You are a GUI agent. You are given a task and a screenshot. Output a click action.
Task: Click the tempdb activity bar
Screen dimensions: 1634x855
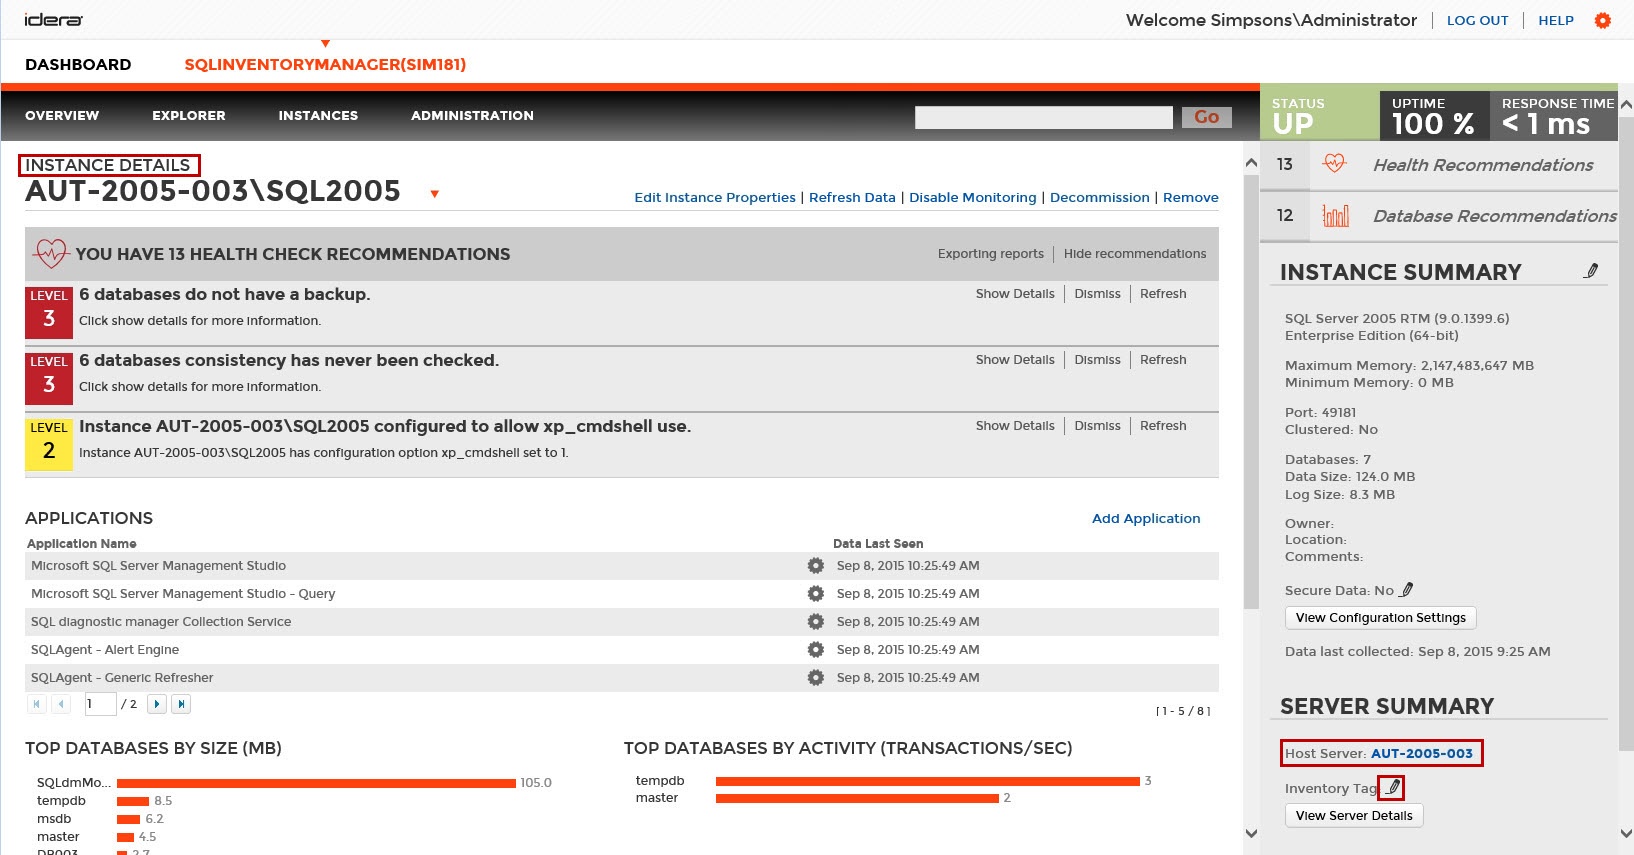[928, 781]
